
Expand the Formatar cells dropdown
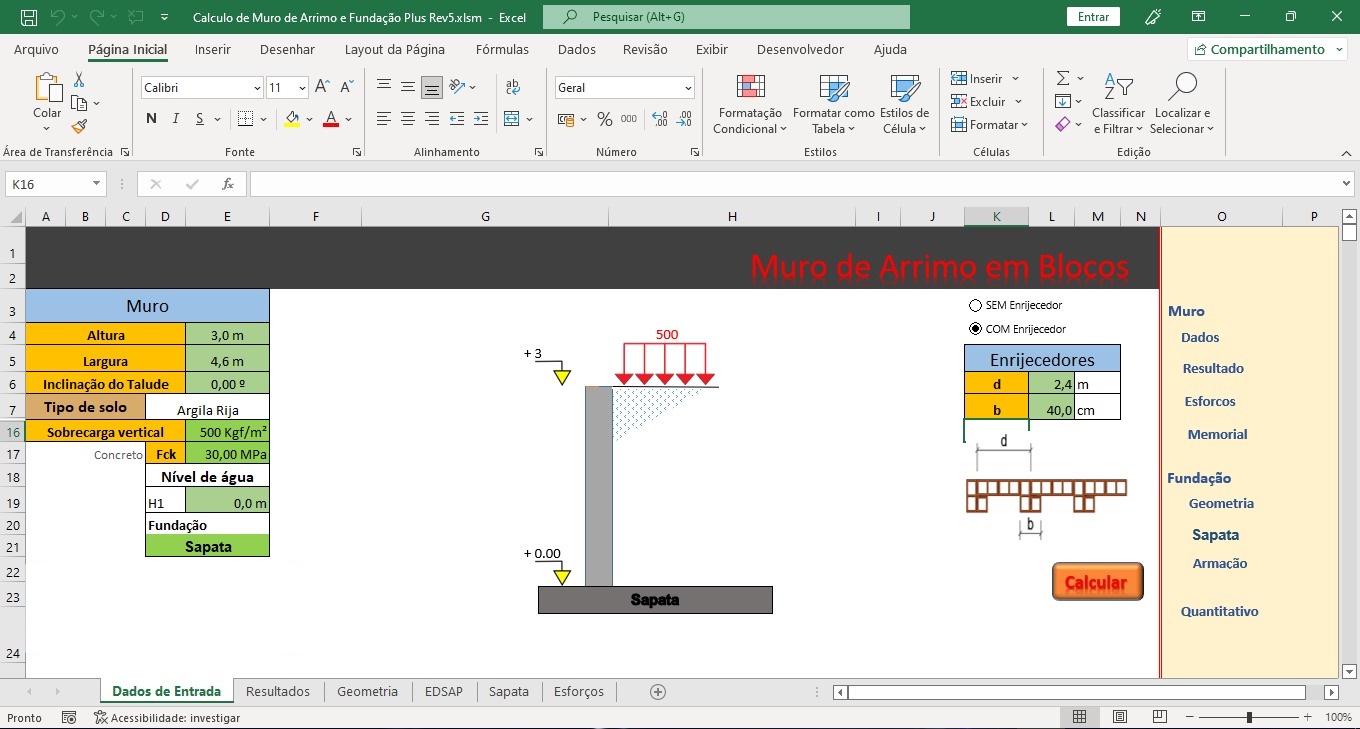coord(1025,125)
